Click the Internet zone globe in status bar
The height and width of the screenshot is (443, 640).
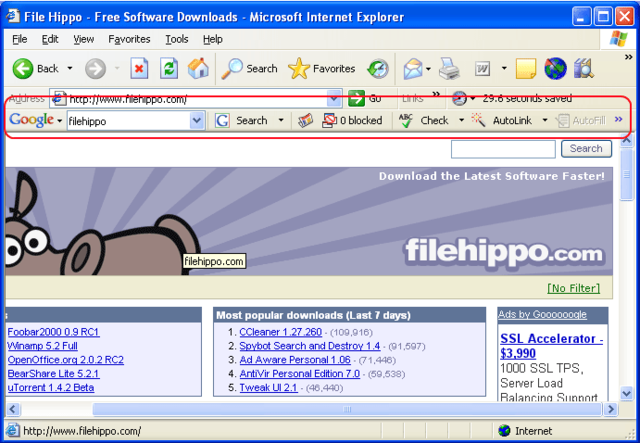point(504,430)
